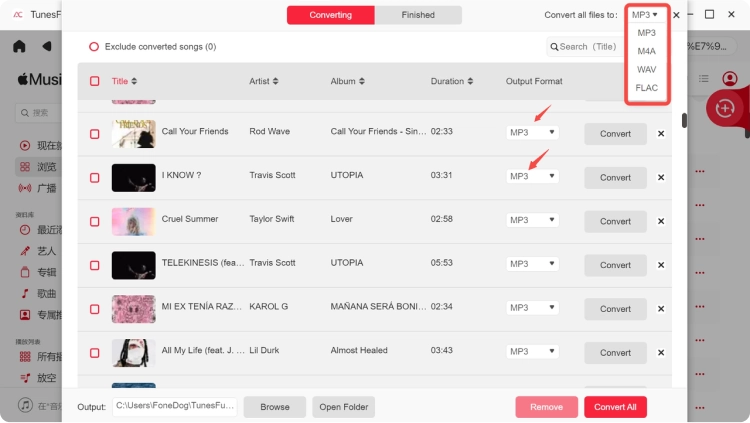
Task: Click Convert for I KNOW ?
Action: pyautogui.click(x=615, y=178)
